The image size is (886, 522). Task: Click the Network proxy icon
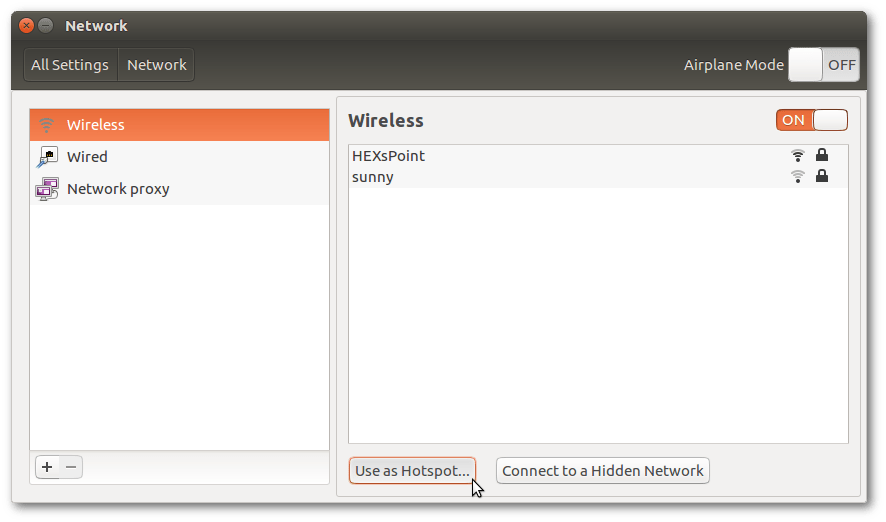click(47, 189)
